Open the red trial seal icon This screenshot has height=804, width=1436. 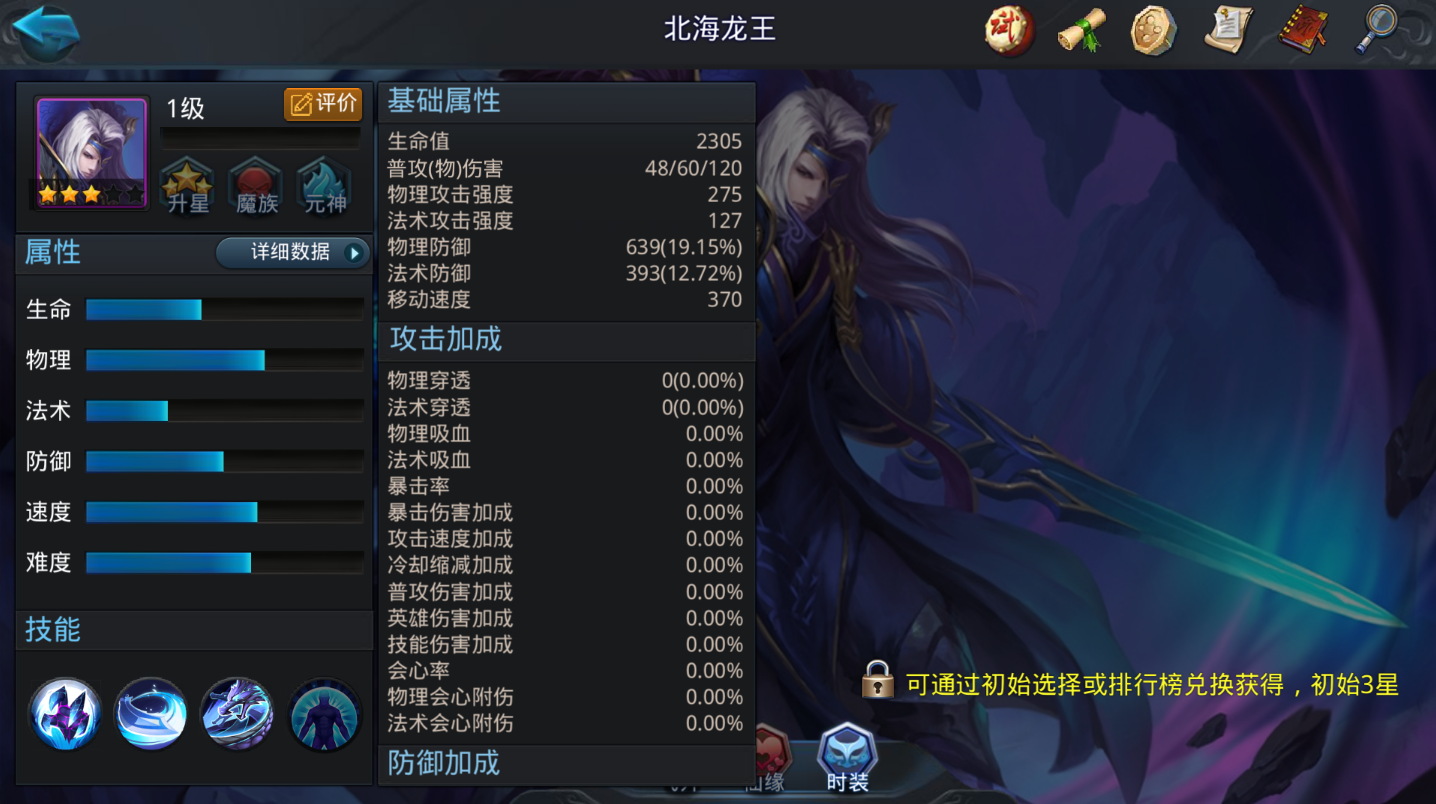point(1008,30)
